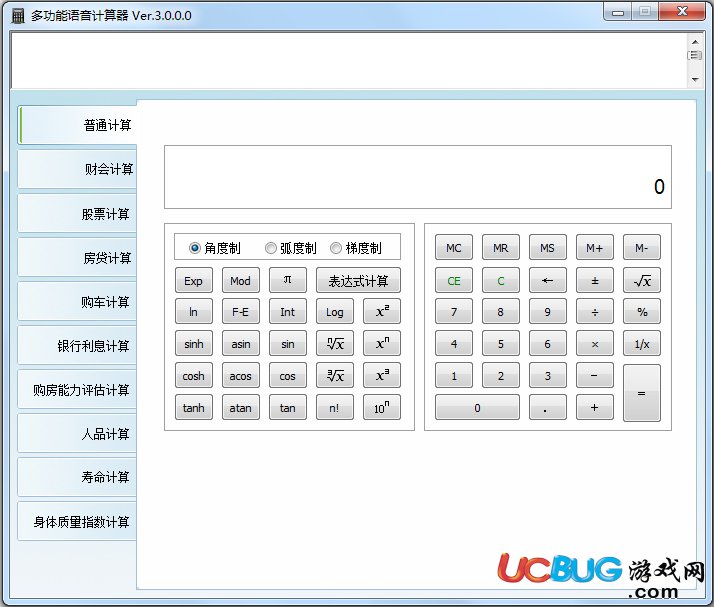Viewport: 714px width, 607px height.
Task: Open the 购房能力评估计算 tab
Action: tap(77, 390)
